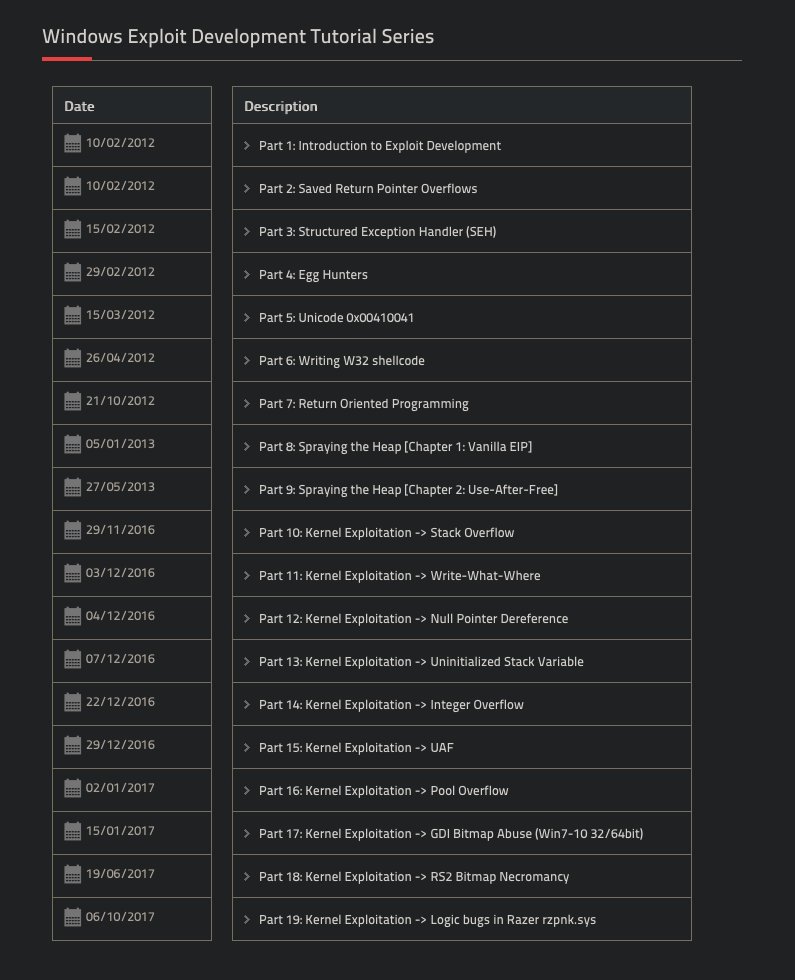Open Part 17: GDI Bitmap Abuse tutorial

pos(451,834)
